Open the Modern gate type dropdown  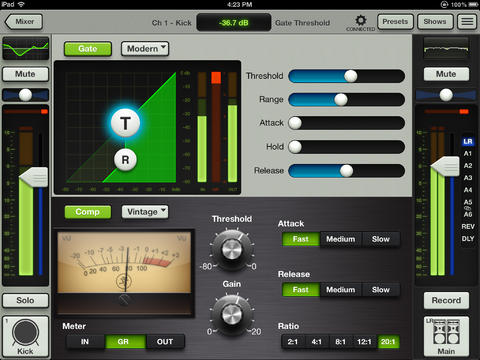(x=145, y=49)
